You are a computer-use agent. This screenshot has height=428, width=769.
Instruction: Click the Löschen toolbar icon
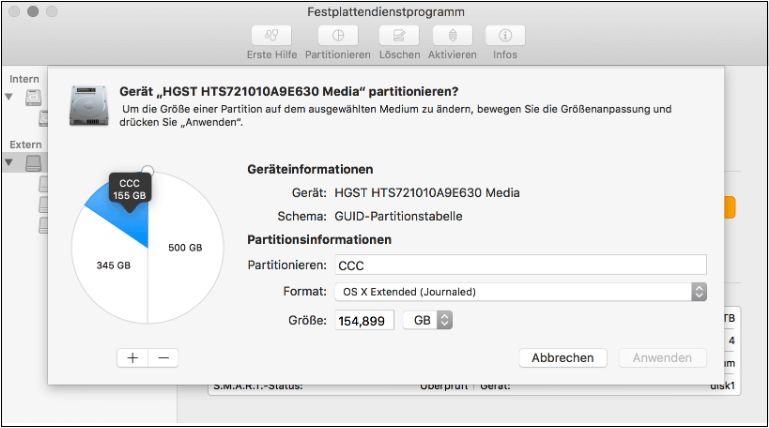point(399,35)
